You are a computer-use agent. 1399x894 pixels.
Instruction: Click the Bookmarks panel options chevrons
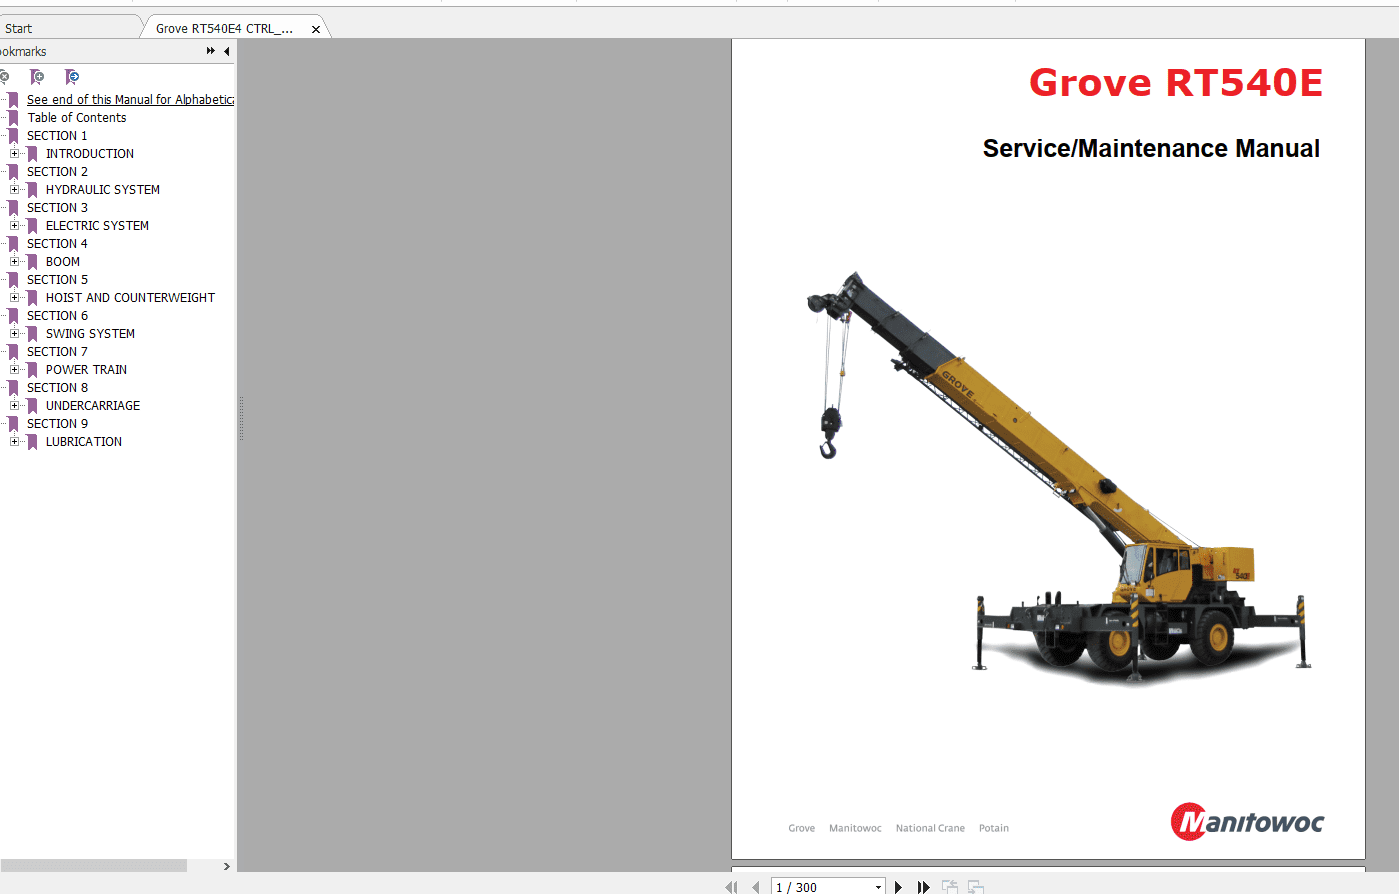pos(210,51)
